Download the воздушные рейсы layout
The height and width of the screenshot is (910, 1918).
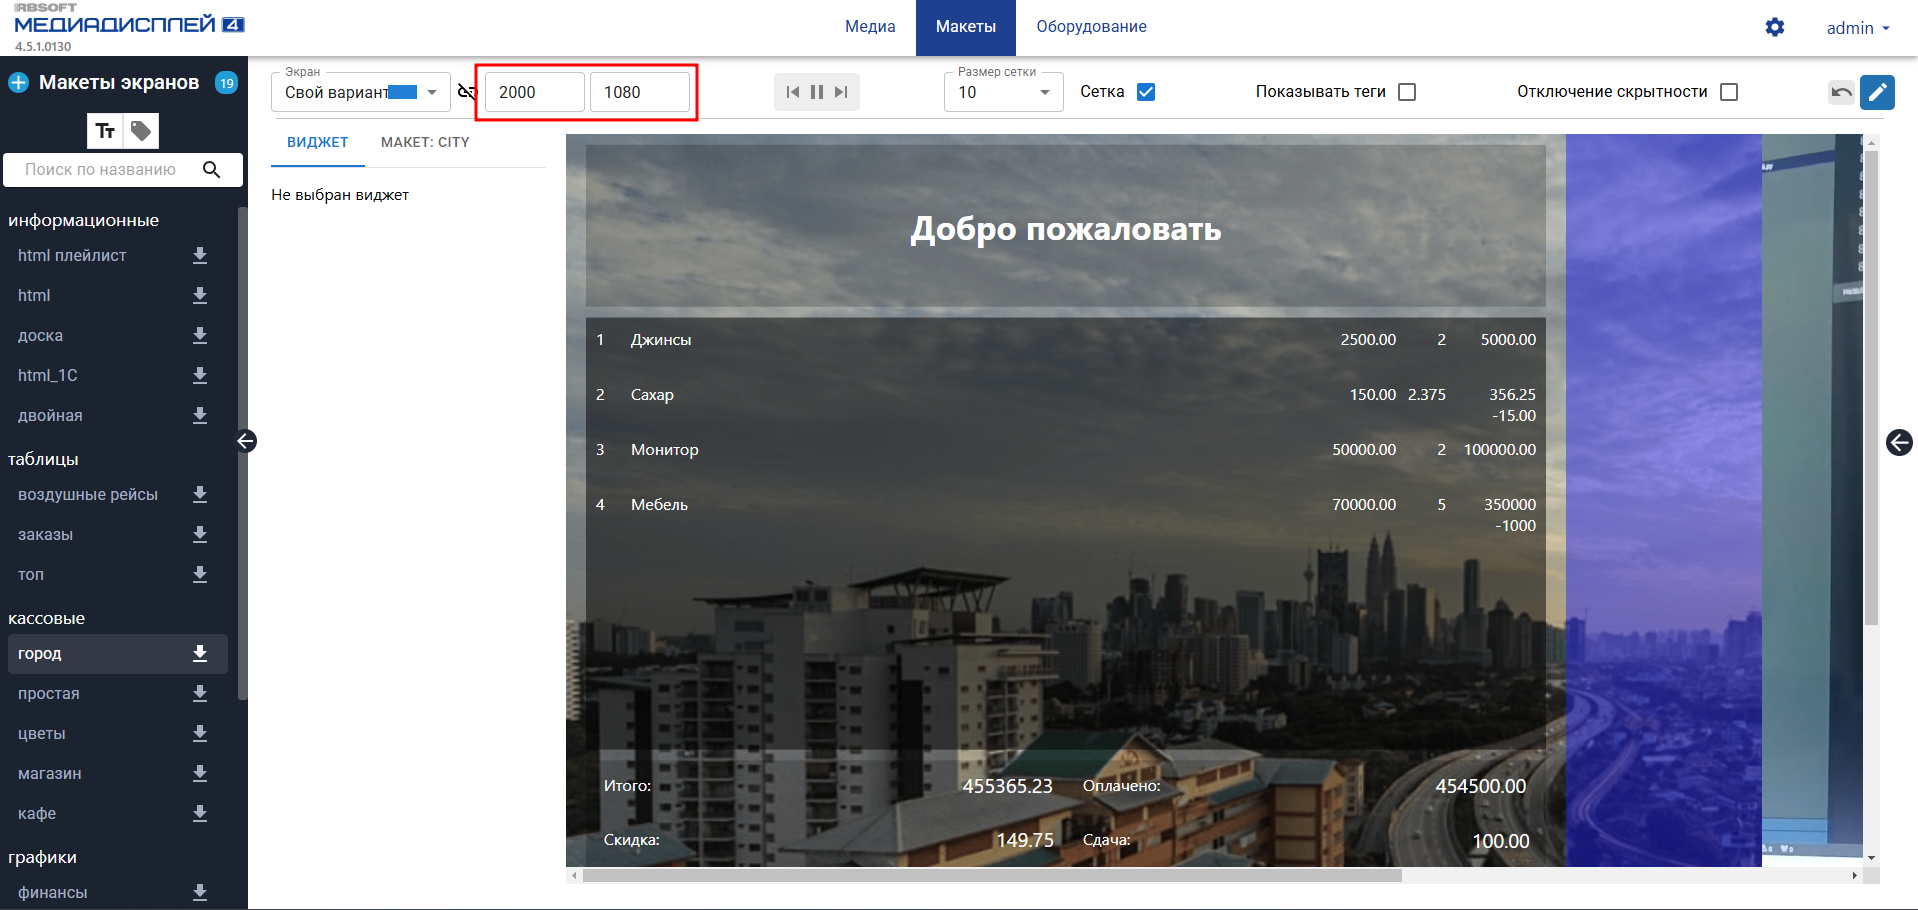pyautogui.click(x=200, y=495)
